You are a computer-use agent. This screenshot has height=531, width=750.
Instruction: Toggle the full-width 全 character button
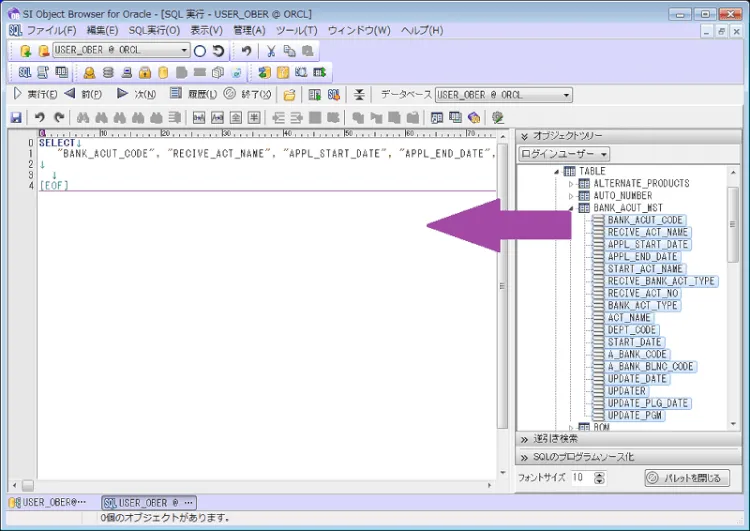[x=236, y=118]
